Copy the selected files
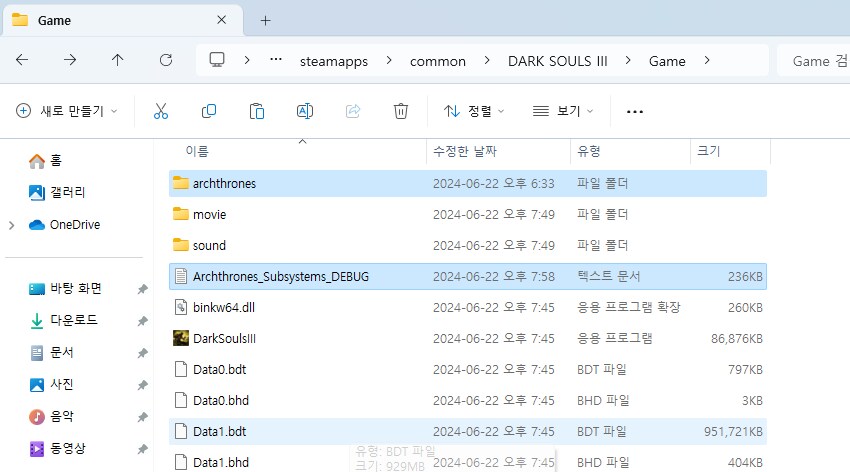Viewport: 850px width, 472px height. coord(209,111)
